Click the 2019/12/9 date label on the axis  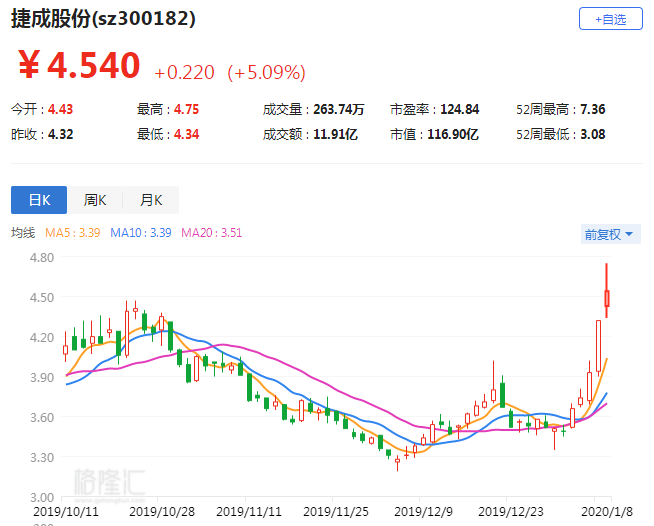[x=423, y=511]
